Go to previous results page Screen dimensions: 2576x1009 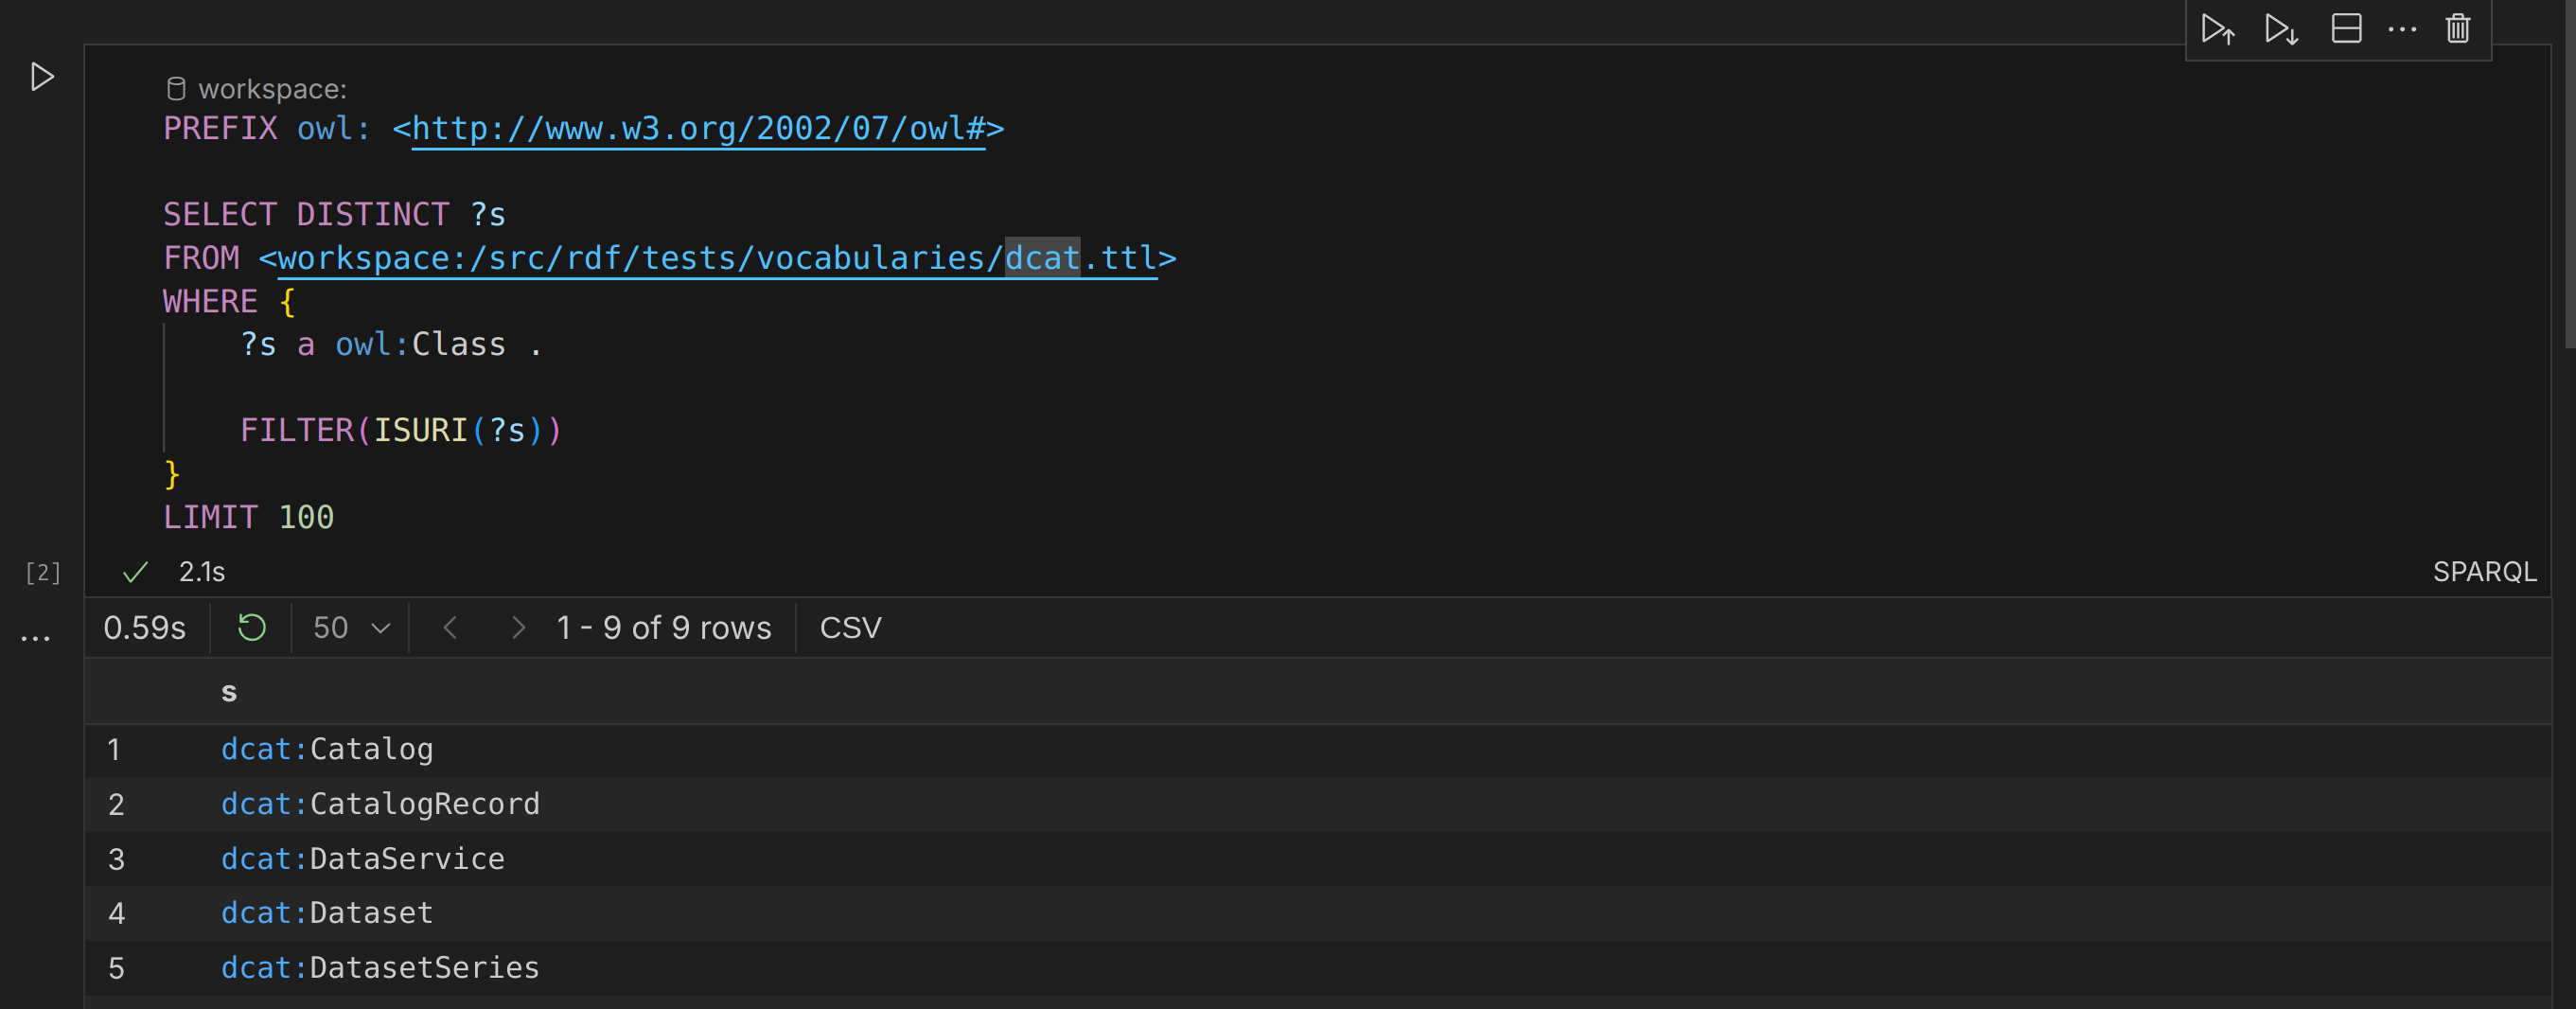[450, 628]
